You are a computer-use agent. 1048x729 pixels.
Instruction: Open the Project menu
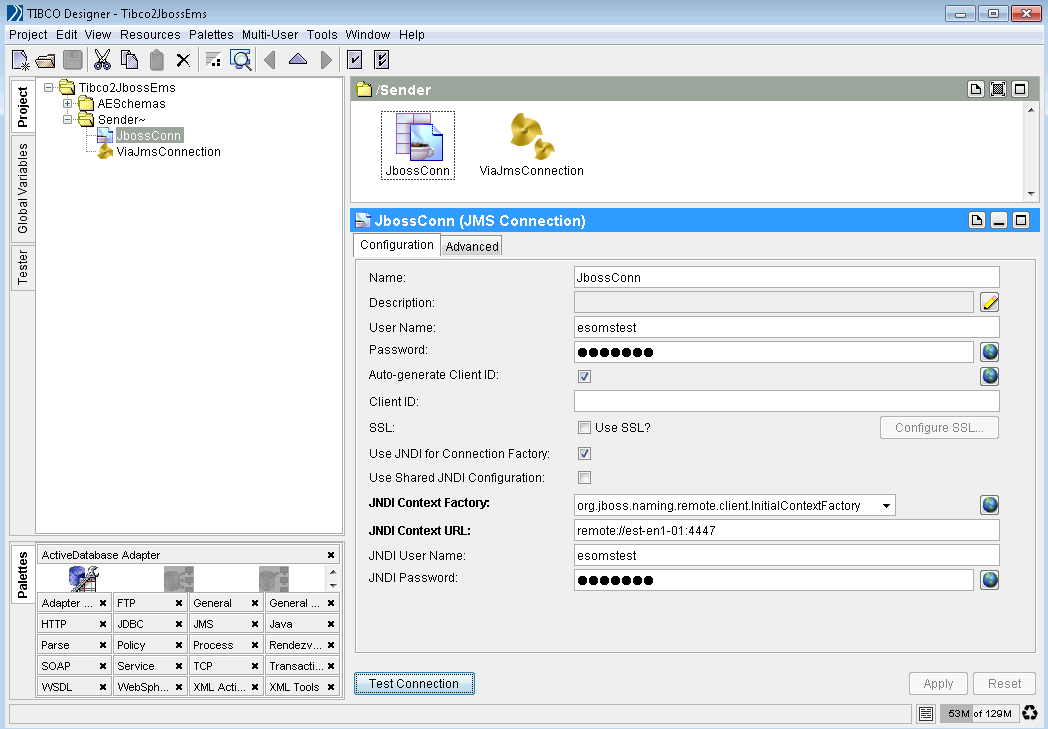[x=28, y=35]
